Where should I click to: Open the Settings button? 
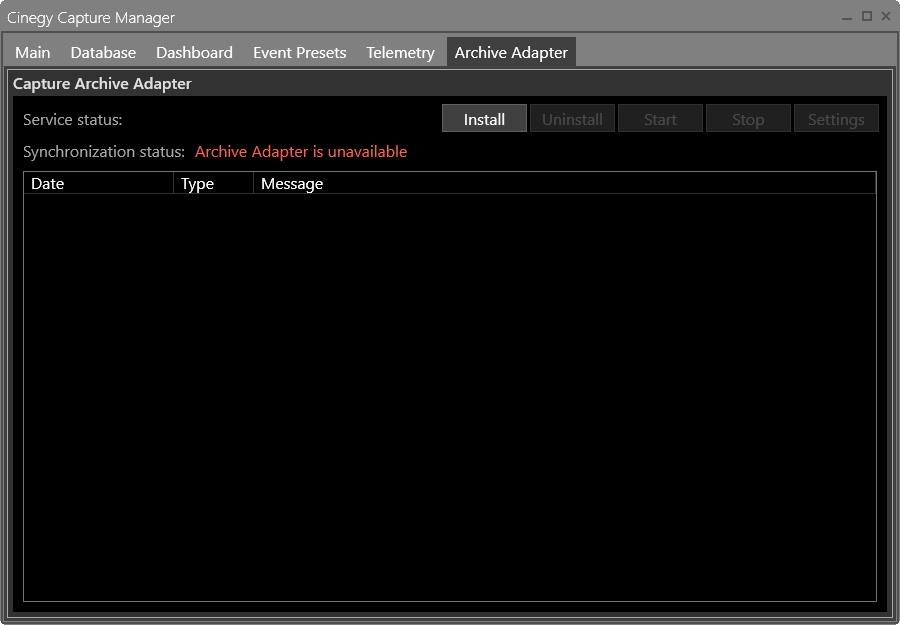(x=836, y=118)
